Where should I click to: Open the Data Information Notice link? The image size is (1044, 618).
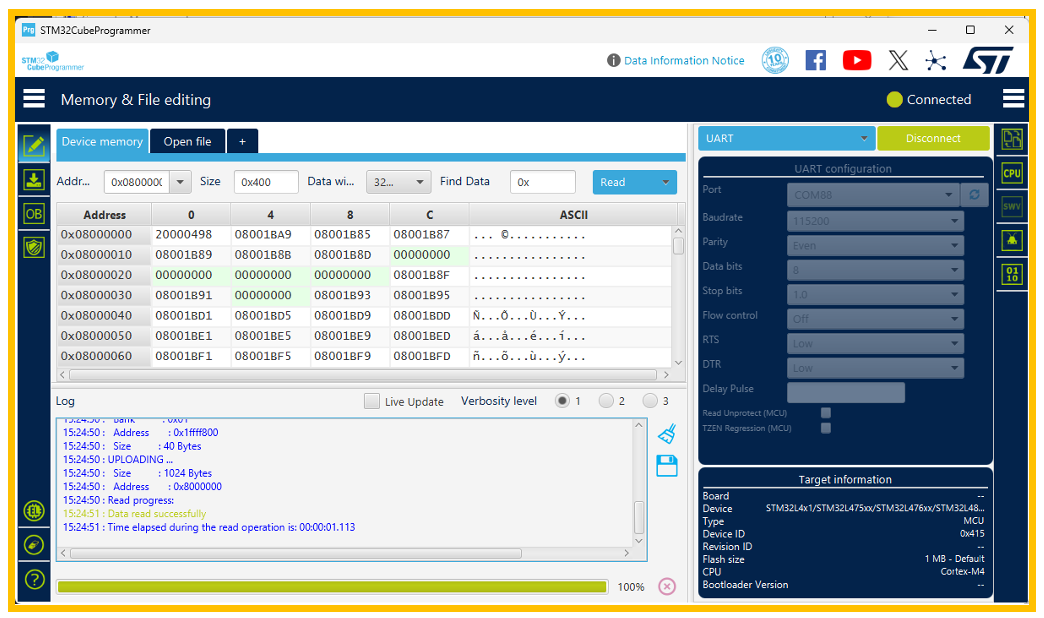pos(684,61)
